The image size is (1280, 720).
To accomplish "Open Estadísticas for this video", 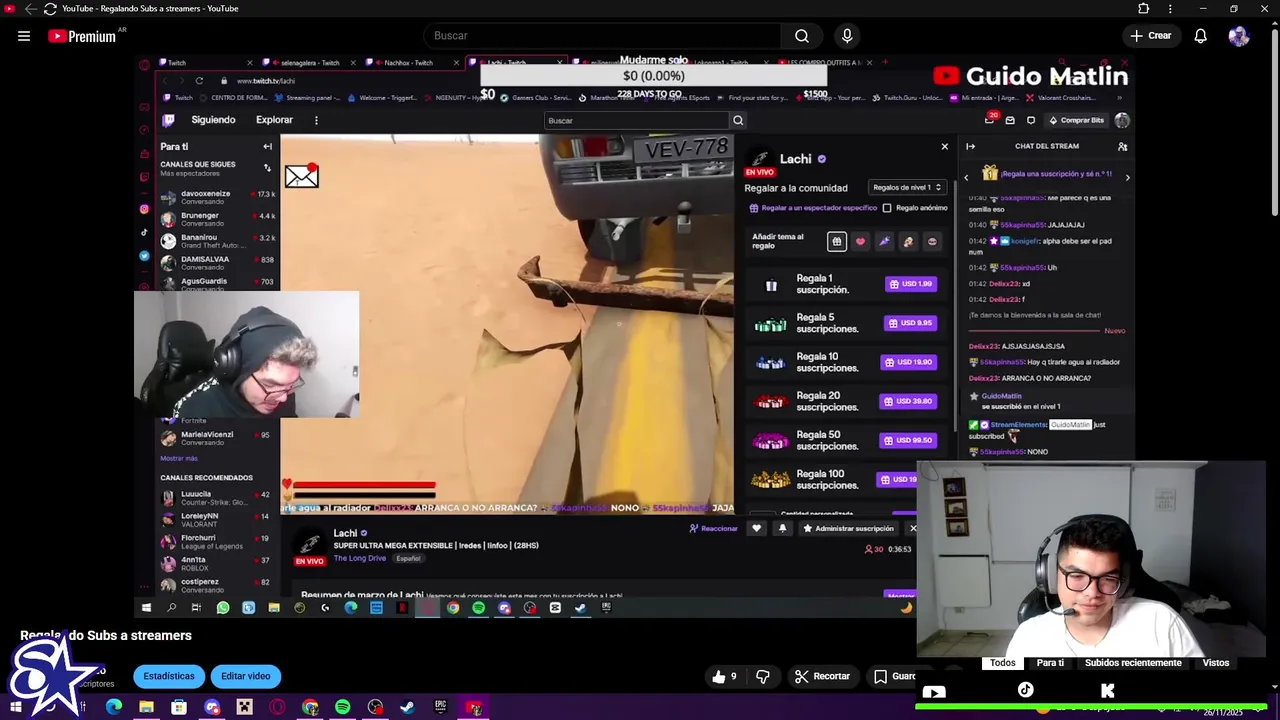I will point(169,676).
